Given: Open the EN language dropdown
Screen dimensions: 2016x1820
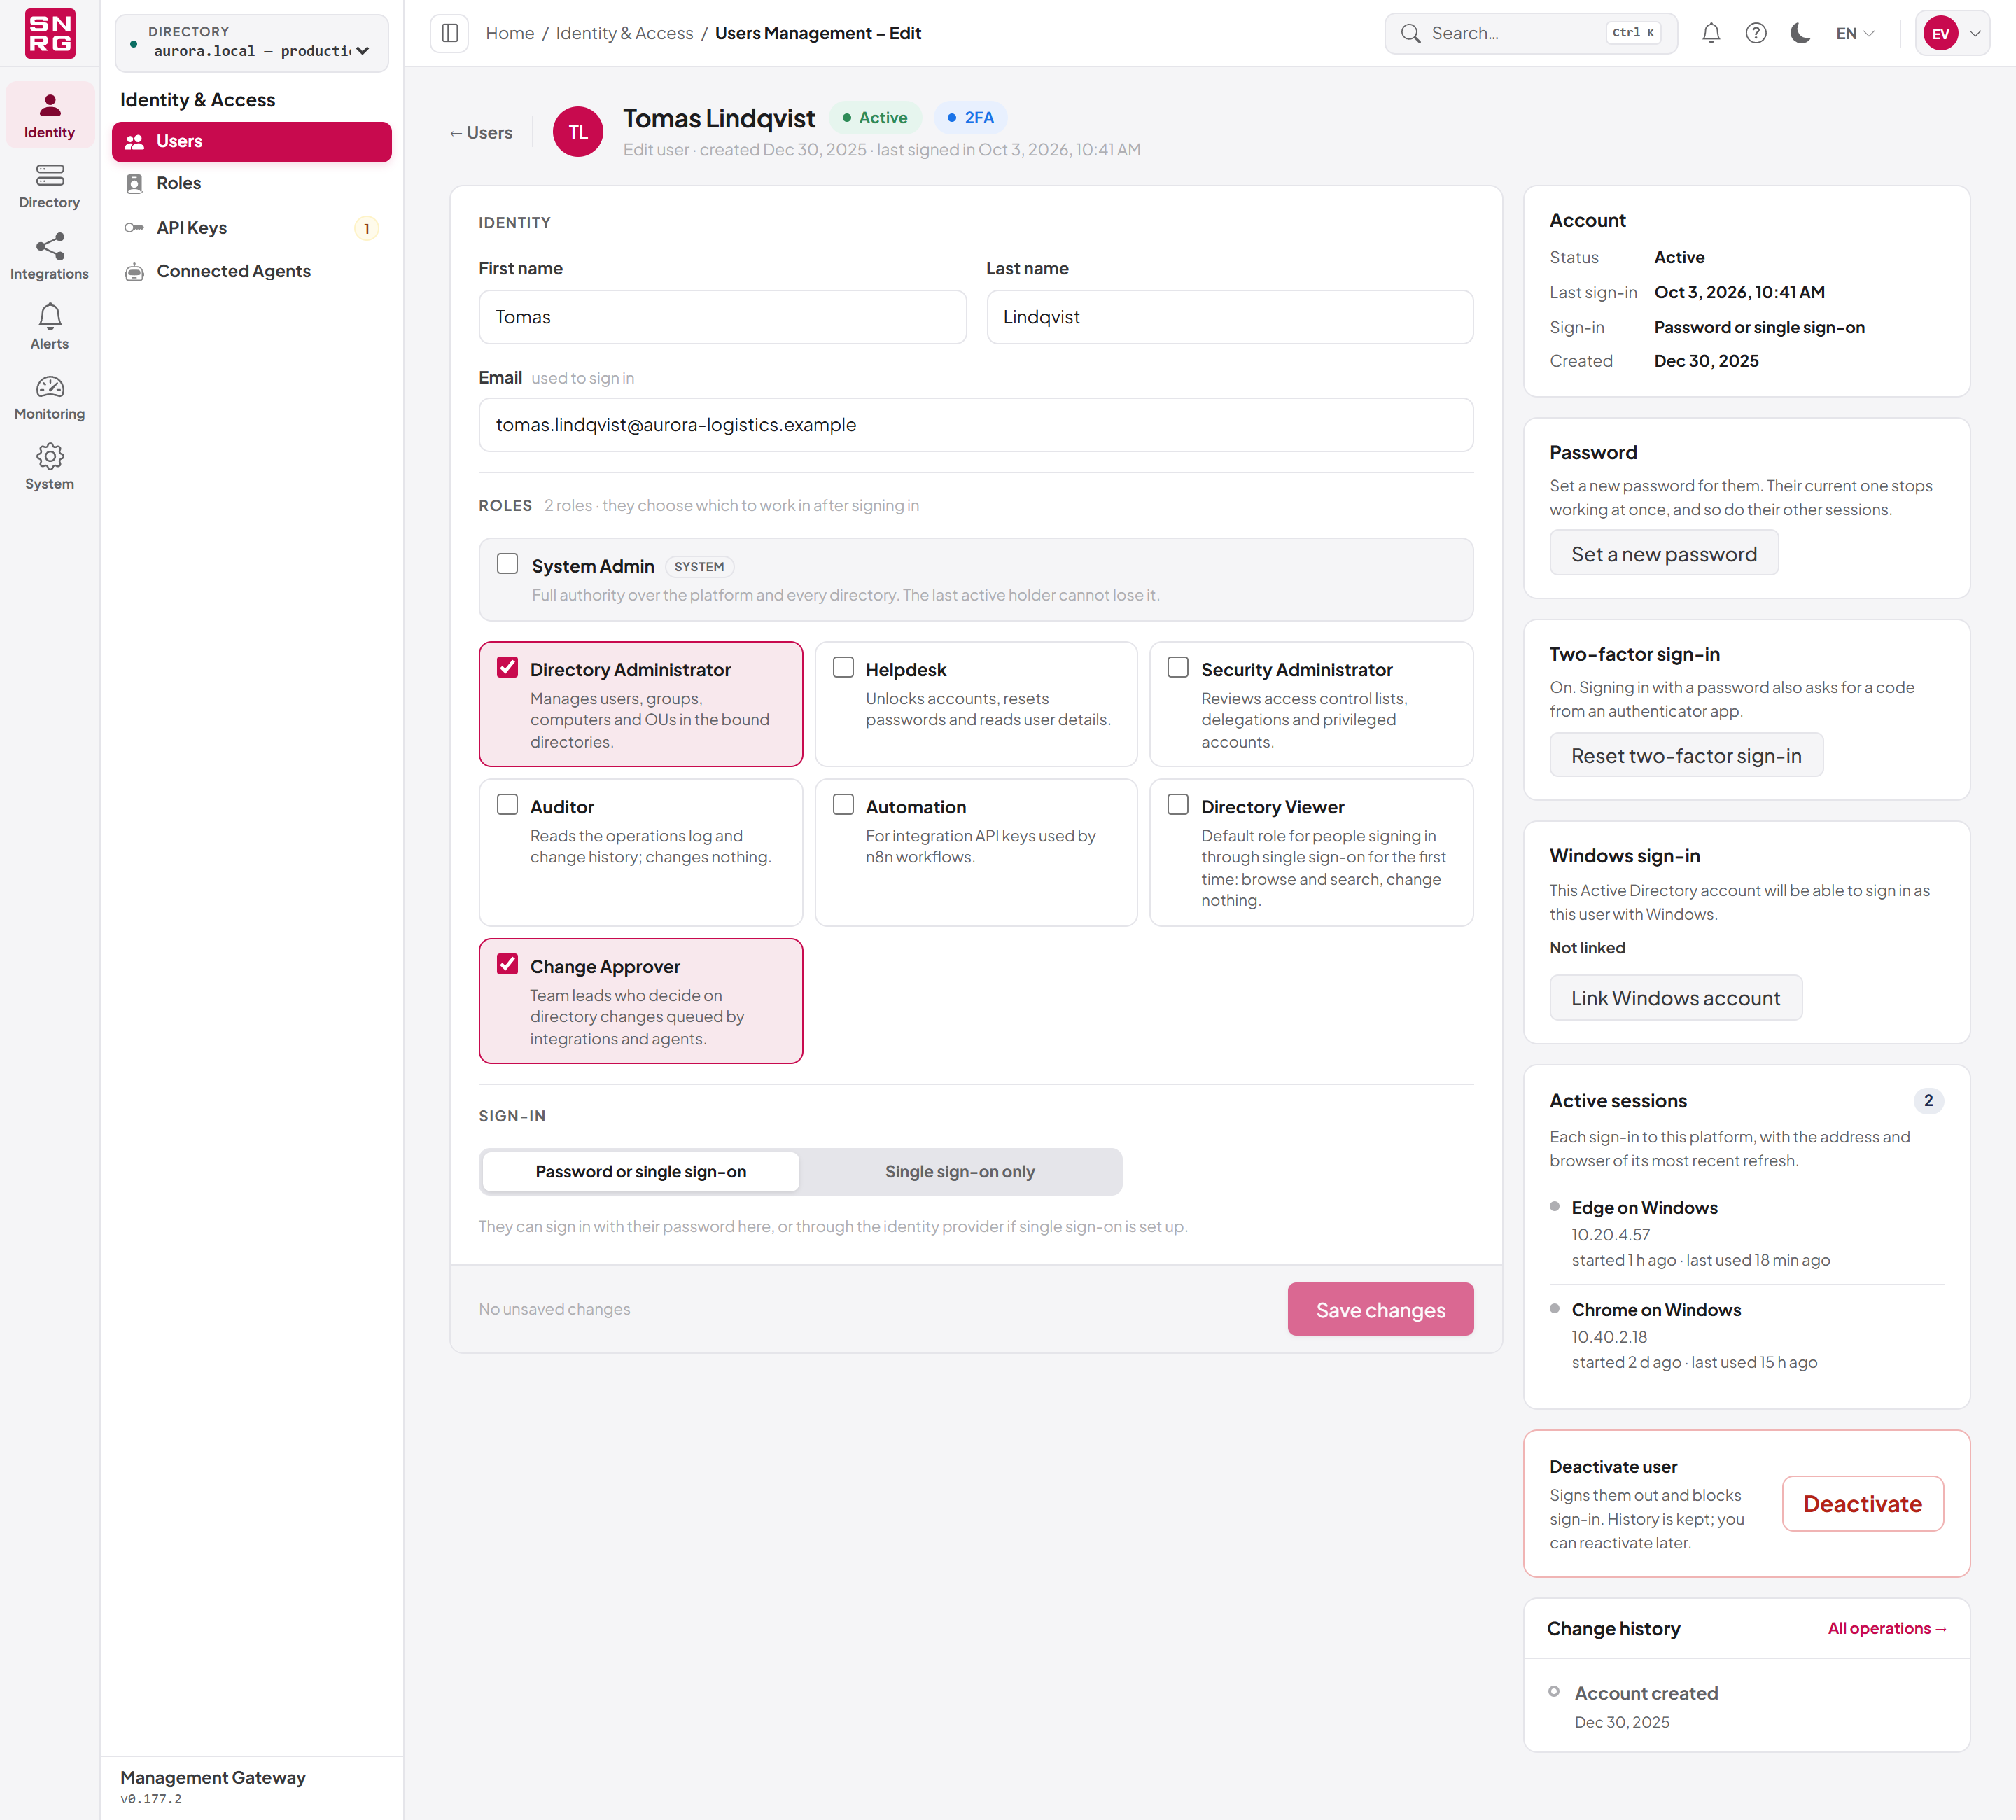Looking at the screenshot, I should (1855, 33).
